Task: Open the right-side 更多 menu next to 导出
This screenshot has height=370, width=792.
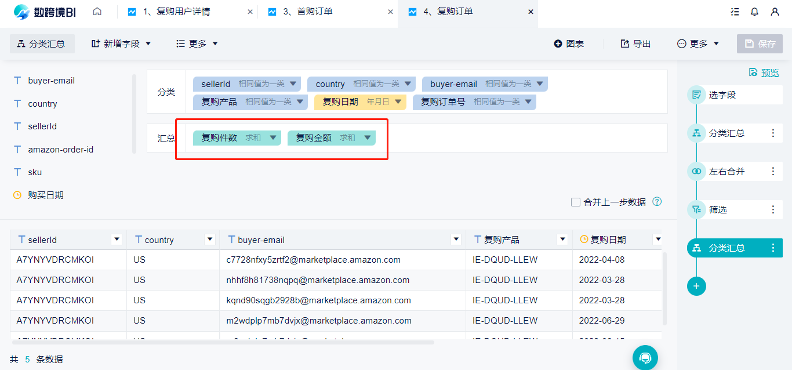Action: [698, 44]
